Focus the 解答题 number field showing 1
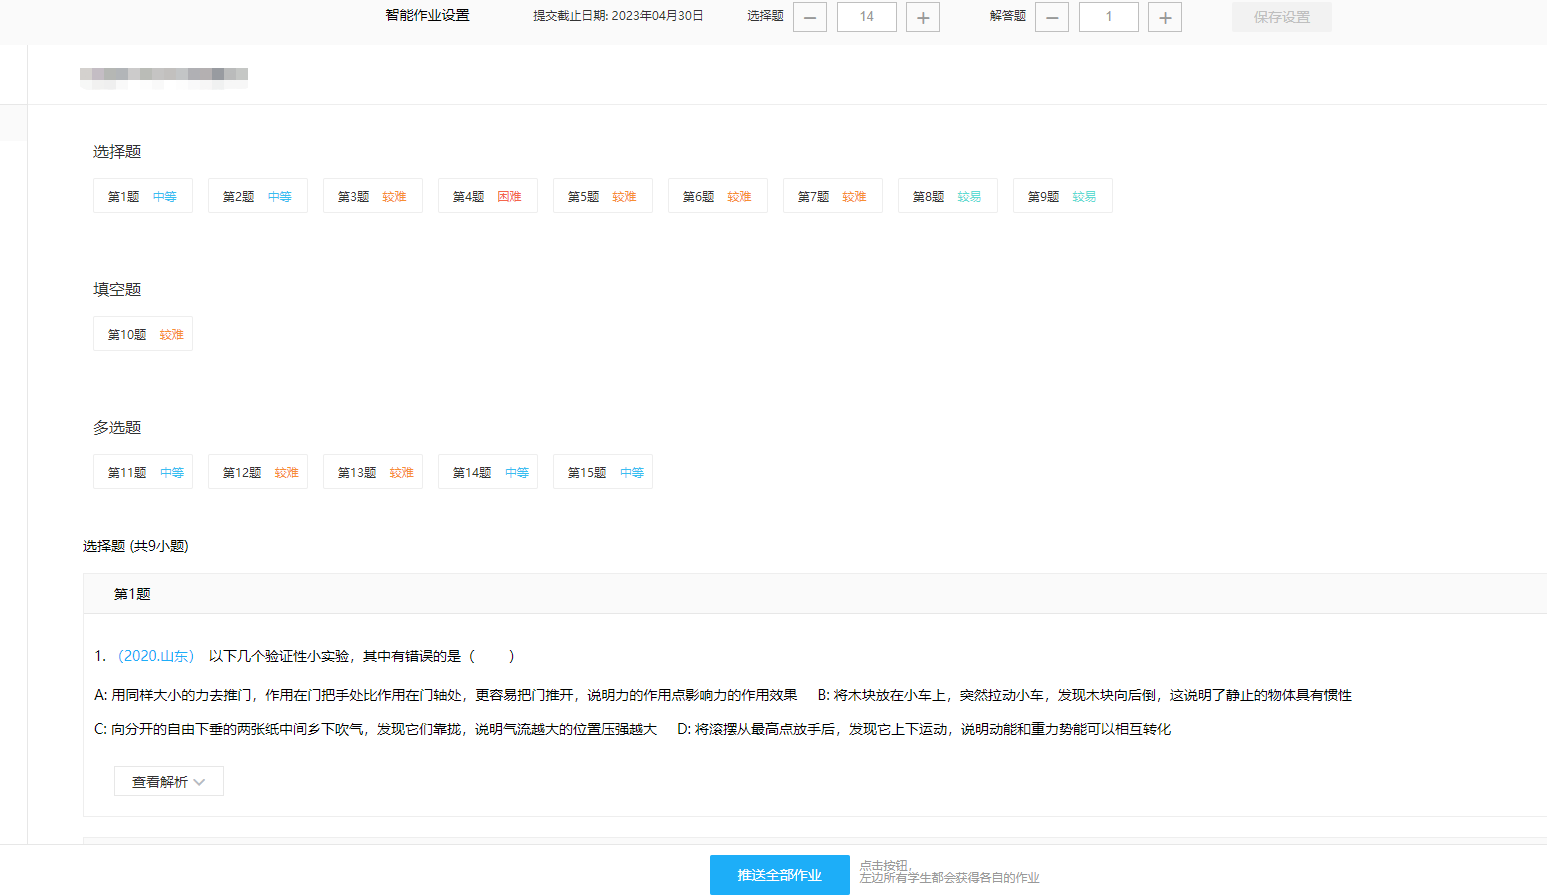This screenshot has width=1547, height=896. click(x=1108, y=17)
